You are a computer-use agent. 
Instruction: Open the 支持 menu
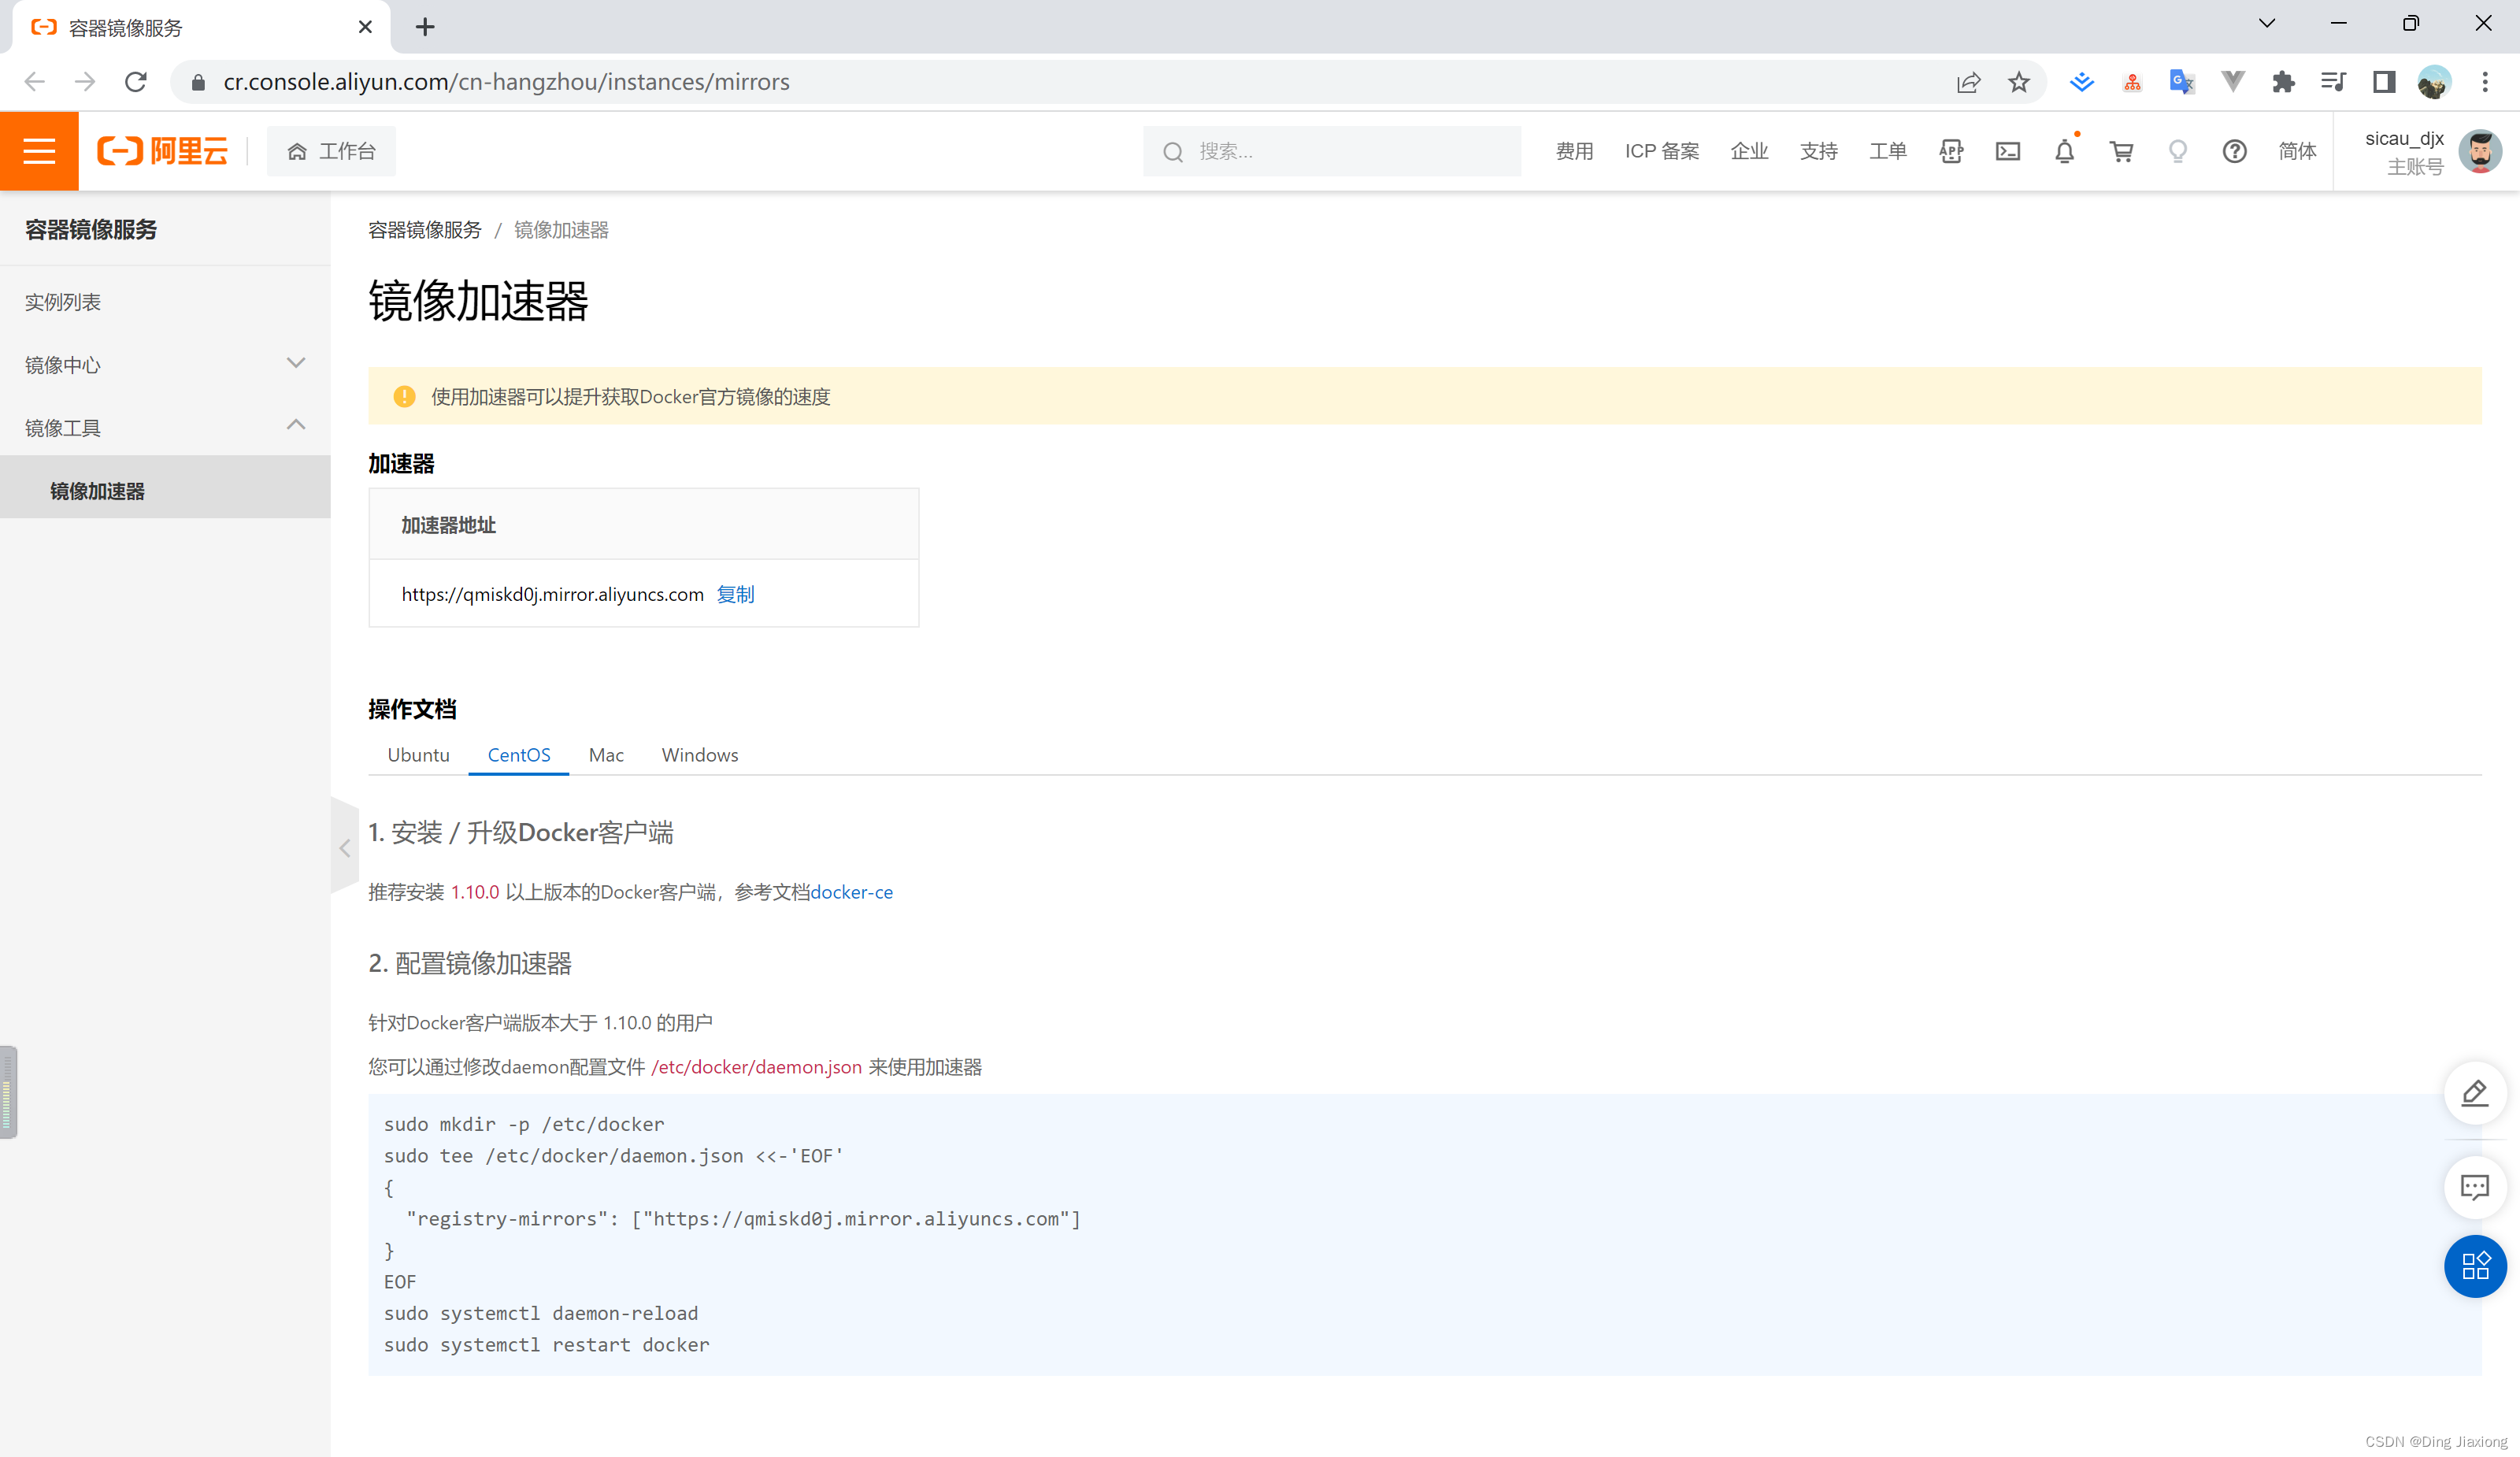pyautogui.click(x=1818, y=151)
